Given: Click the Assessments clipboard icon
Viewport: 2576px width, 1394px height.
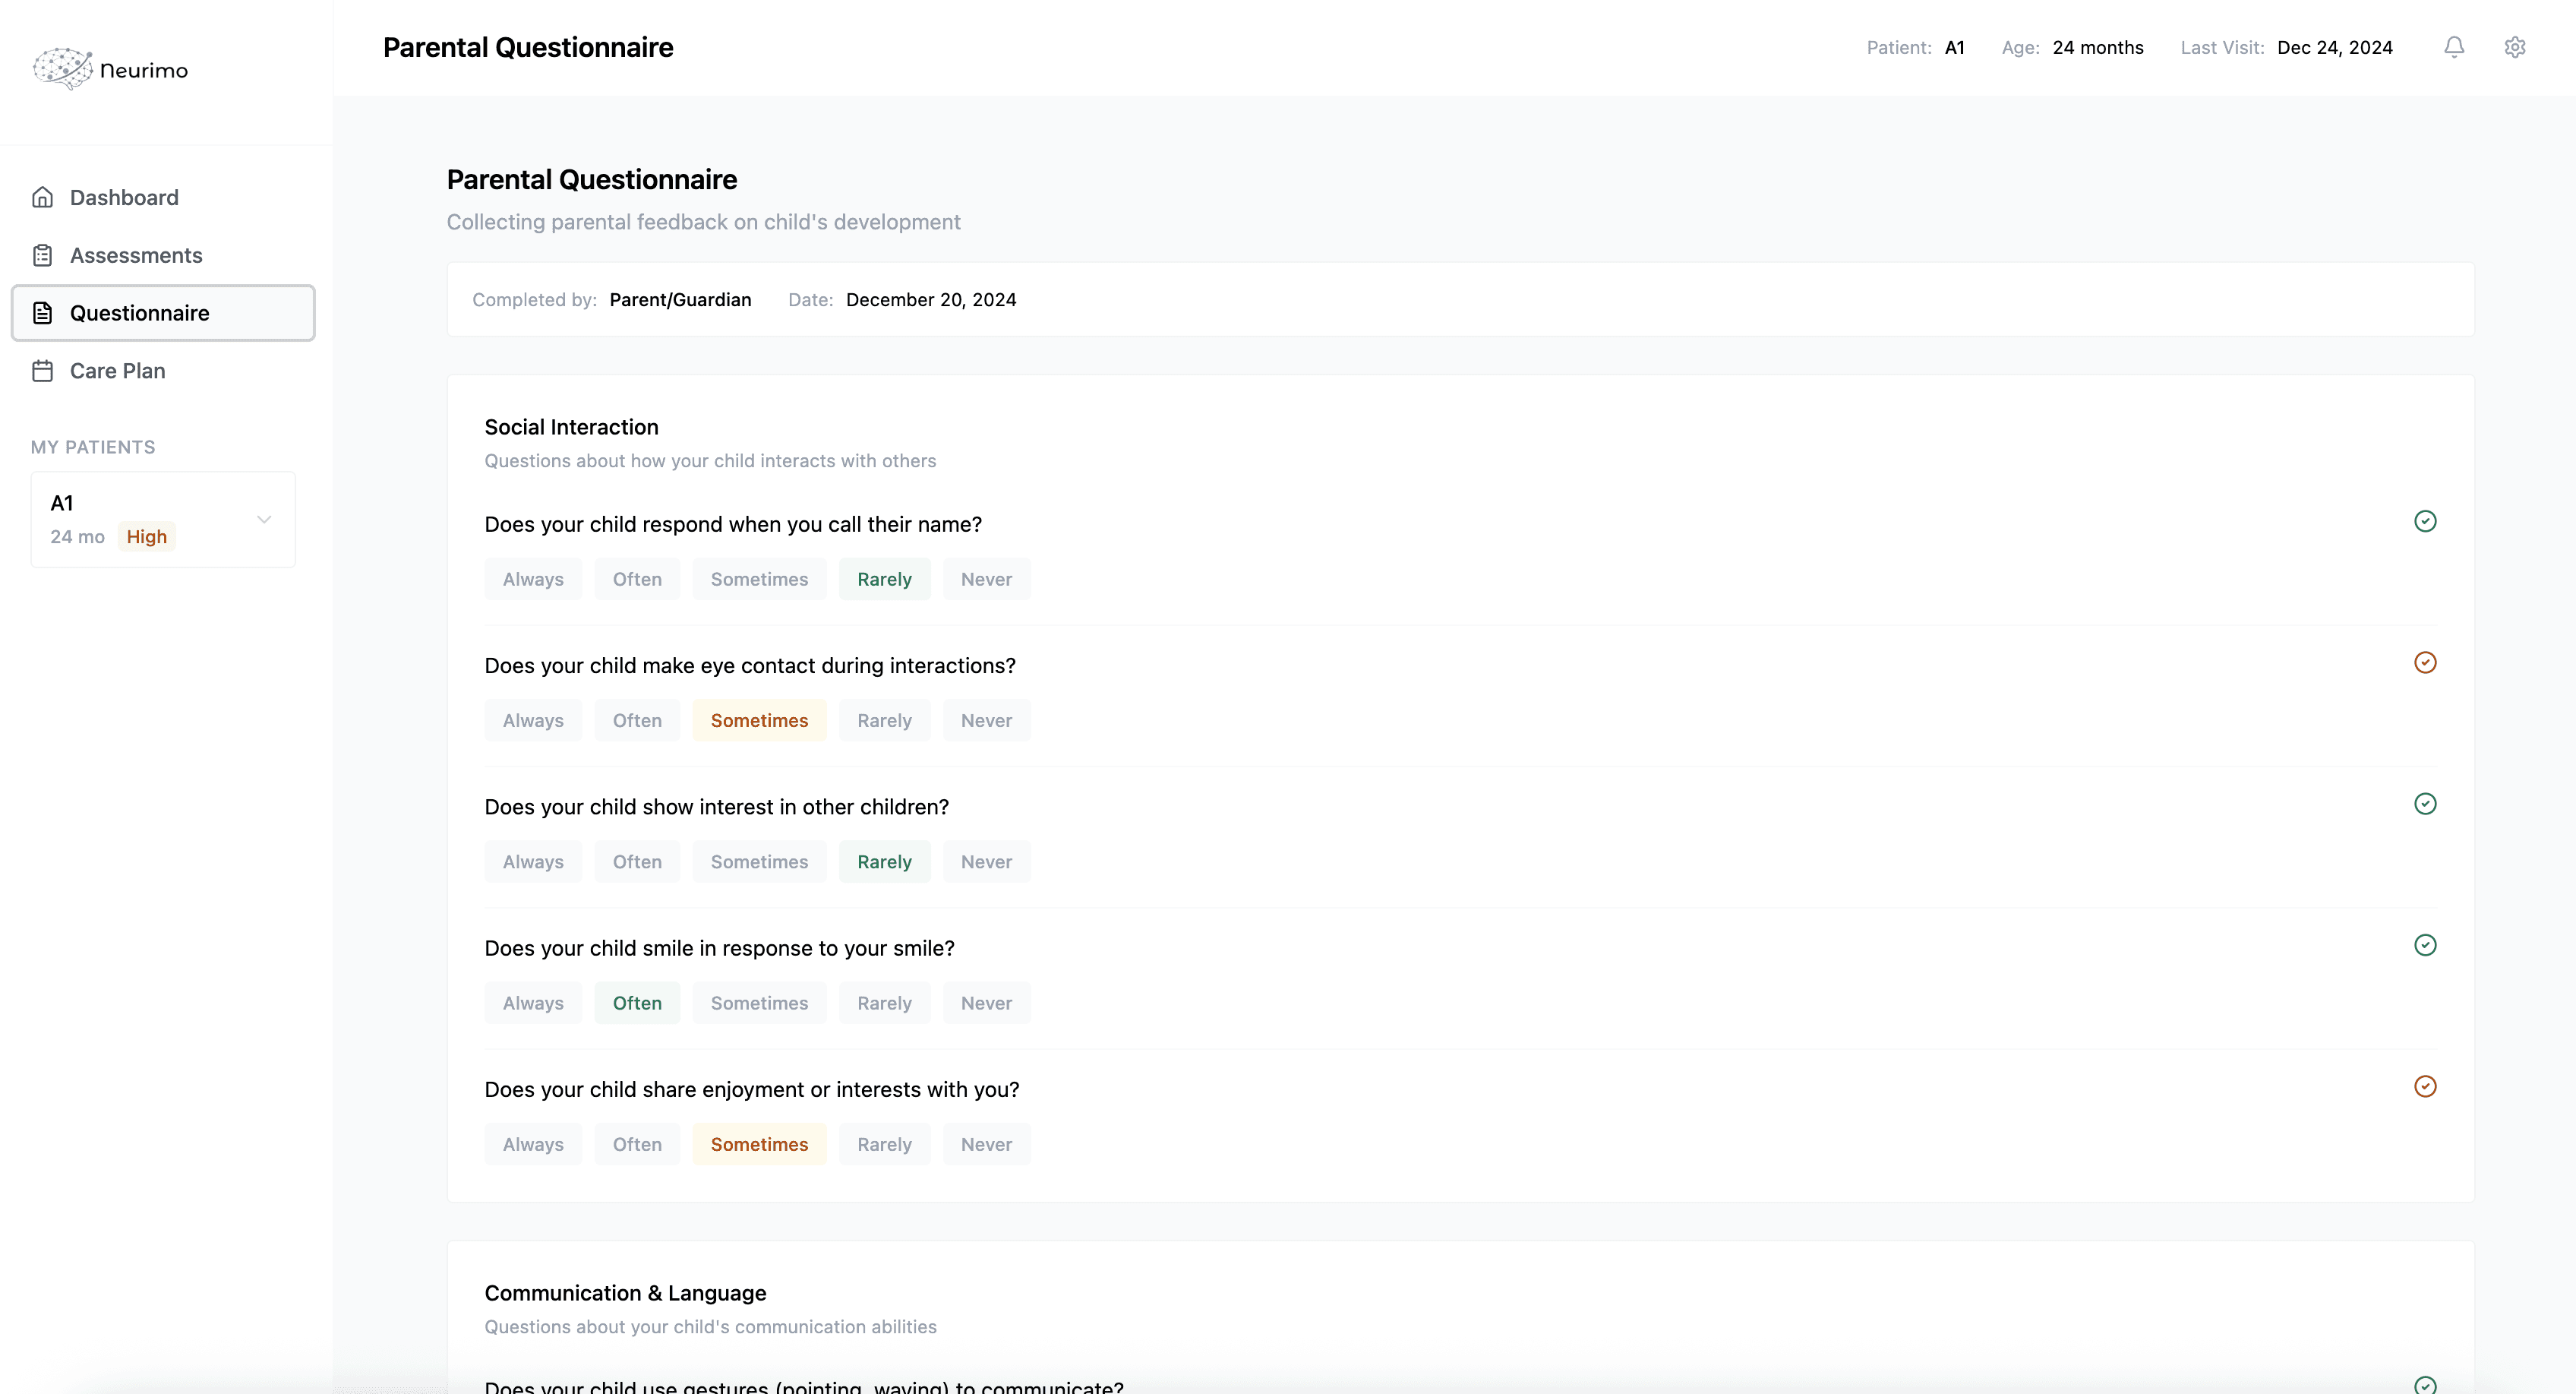Looking at the screenshot, I should (x=42, y=255).
